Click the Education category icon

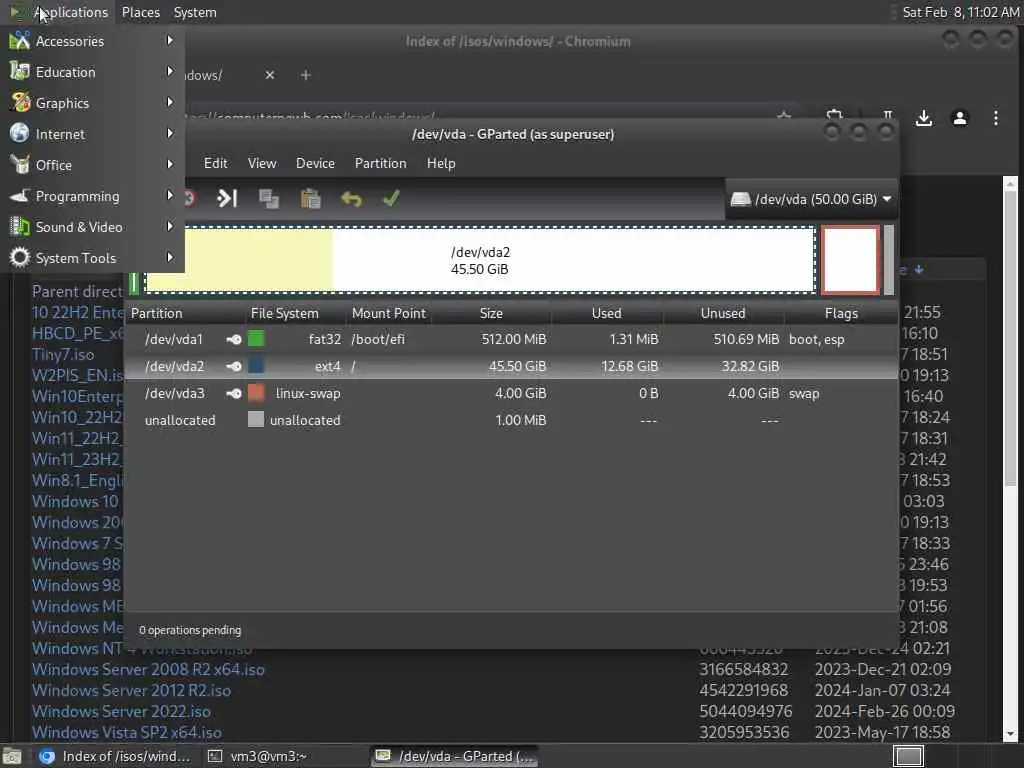[x=20, y=71]
